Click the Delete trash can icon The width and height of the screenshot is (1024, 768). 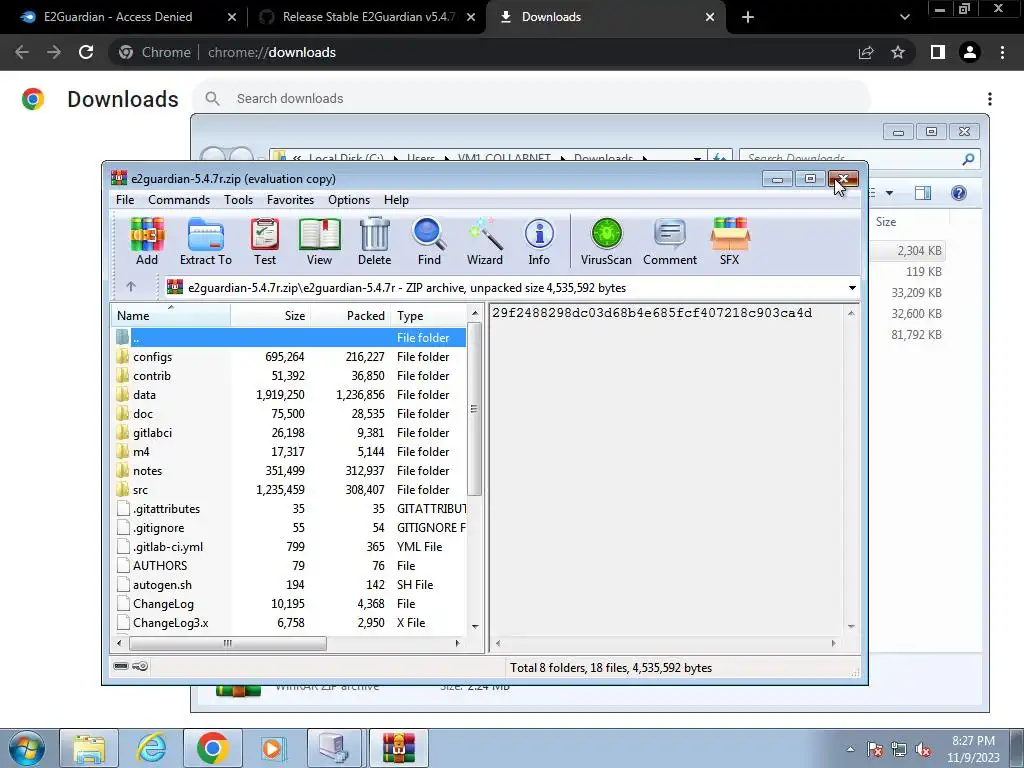pos(374,241)
